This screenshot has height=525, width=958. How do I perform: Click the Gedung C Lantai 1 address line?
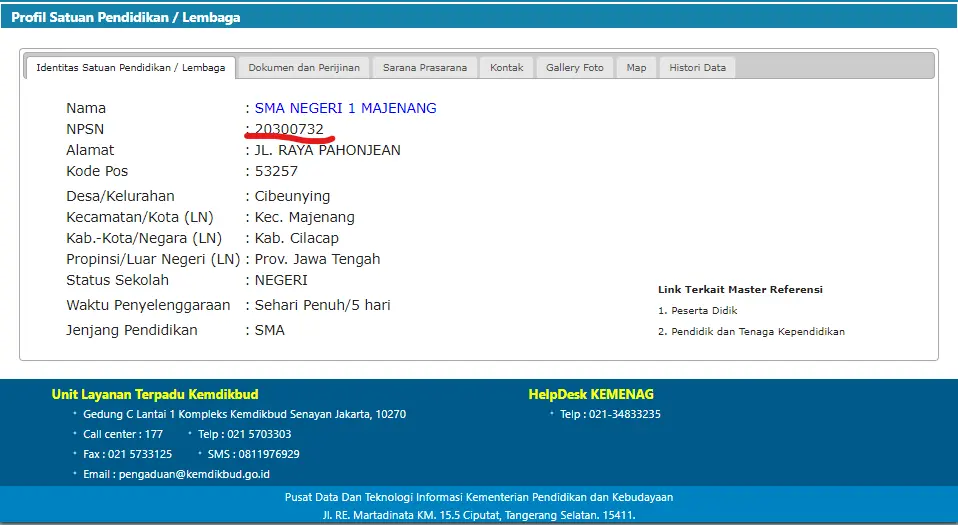coord(244,414)
